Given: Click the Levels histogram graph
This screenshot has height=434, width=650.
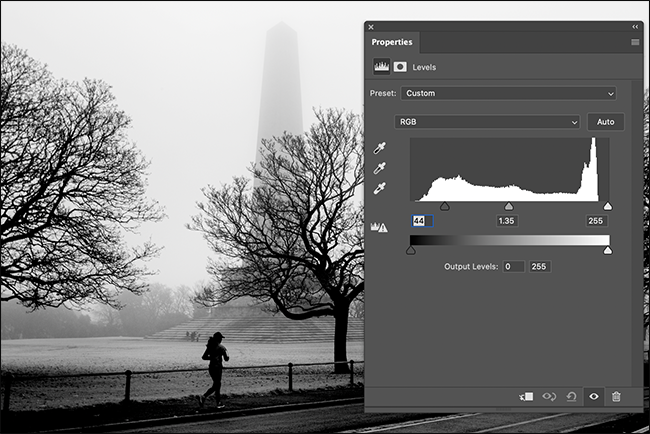Looking at the screenshot, I should click(x=509, y=170).
